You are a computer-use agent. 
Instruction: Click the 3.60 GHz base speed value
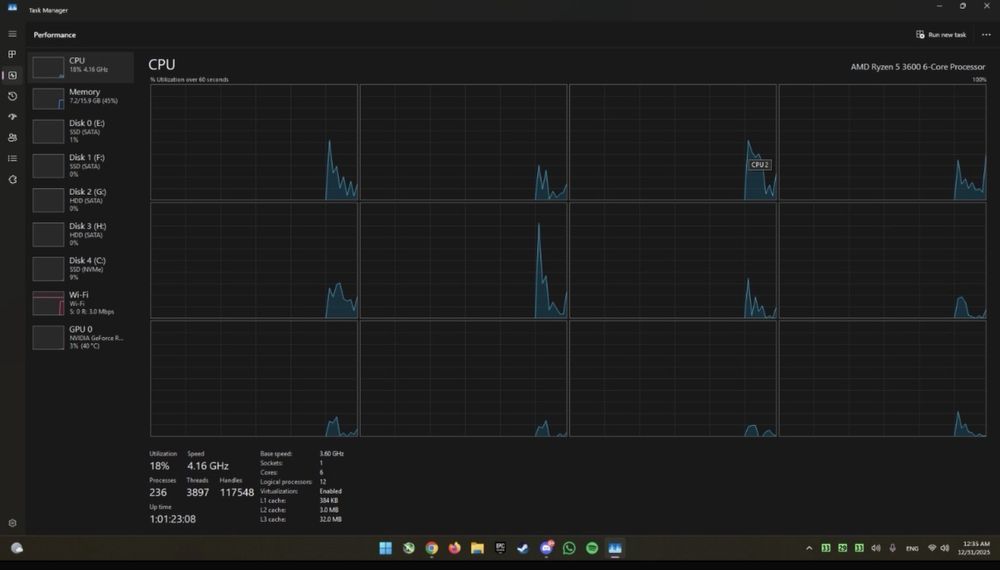click(x=332, y=454)
